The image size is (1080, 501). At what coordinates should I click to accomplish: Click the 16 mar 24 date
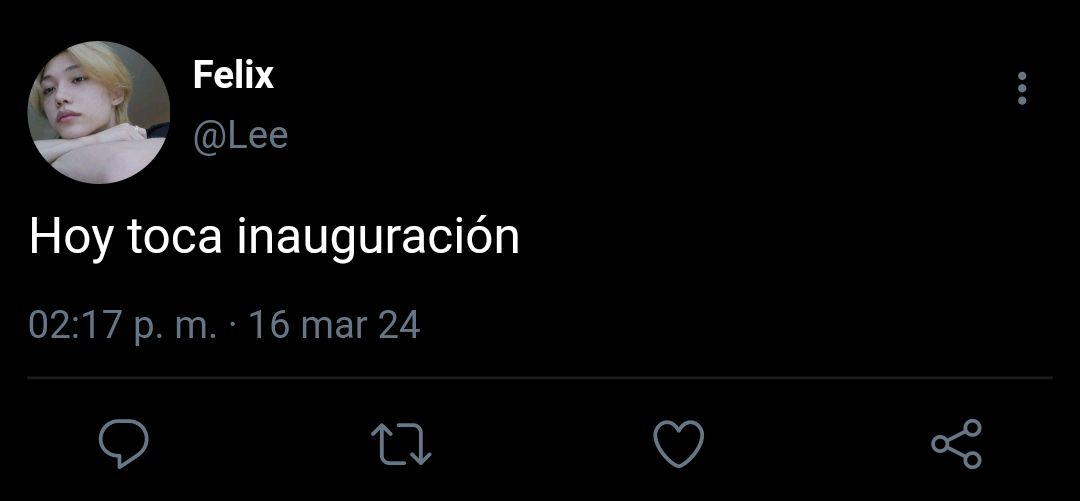click(x=334, y=325)
